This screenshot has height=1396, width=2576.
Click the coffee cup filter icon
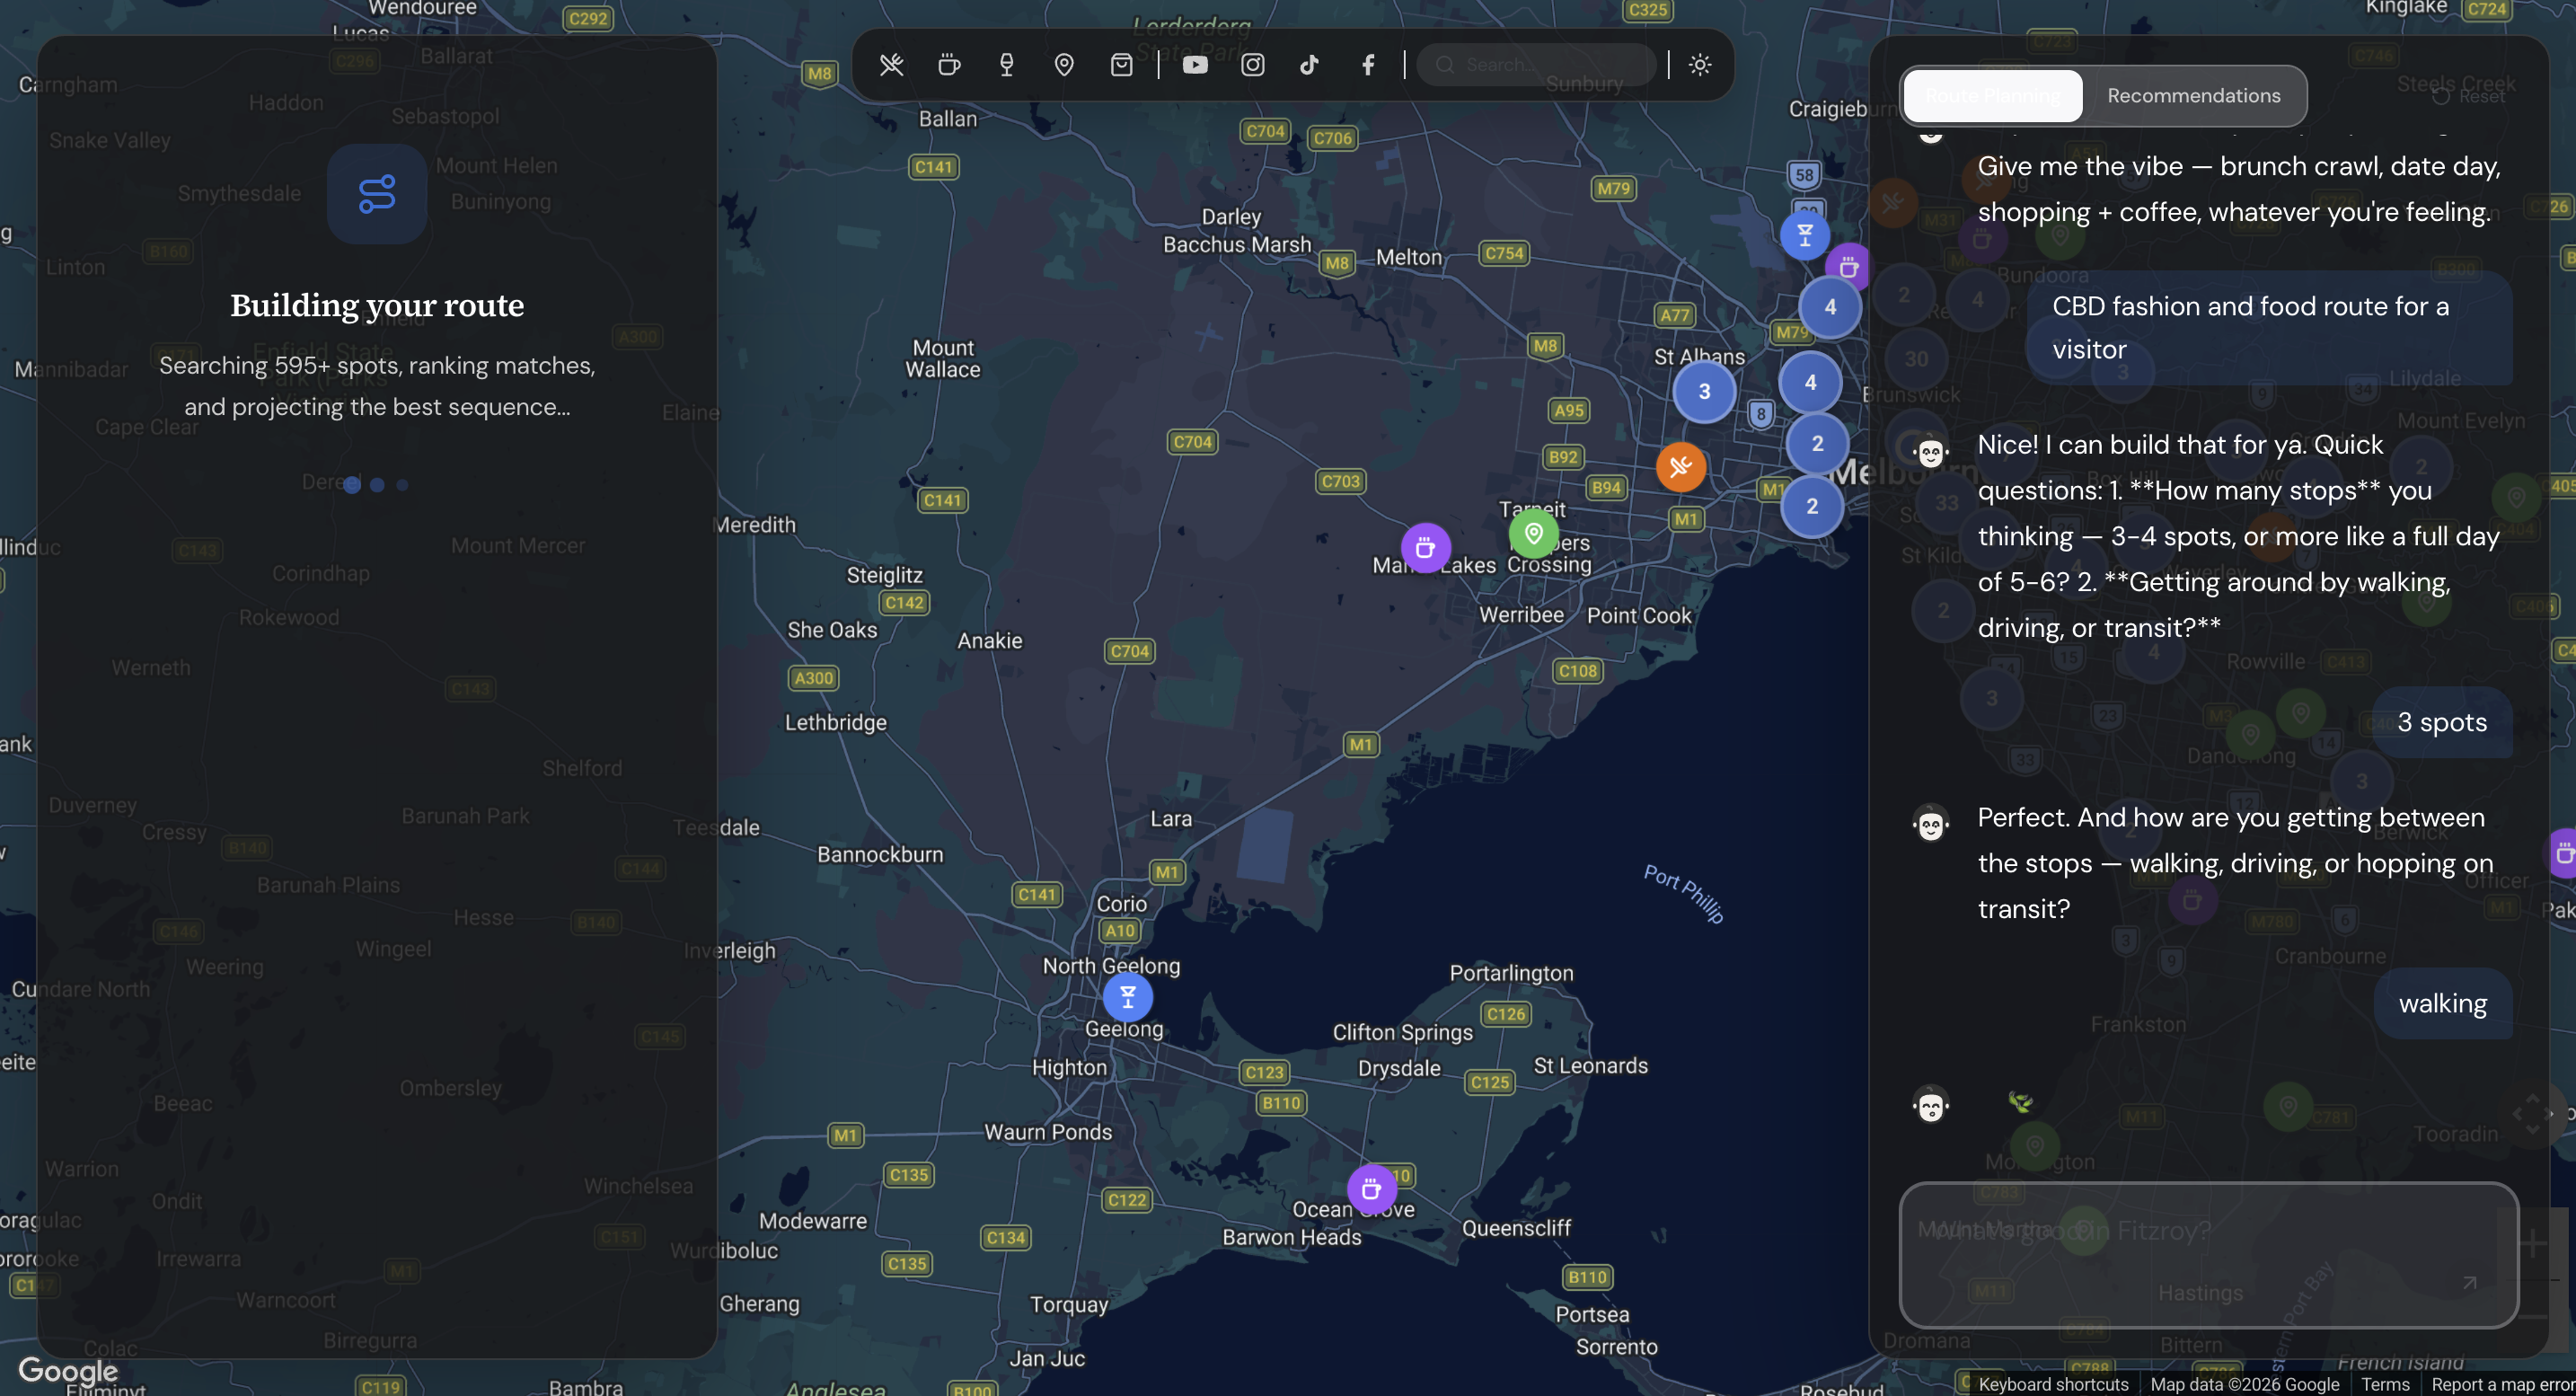click(949, 65)
